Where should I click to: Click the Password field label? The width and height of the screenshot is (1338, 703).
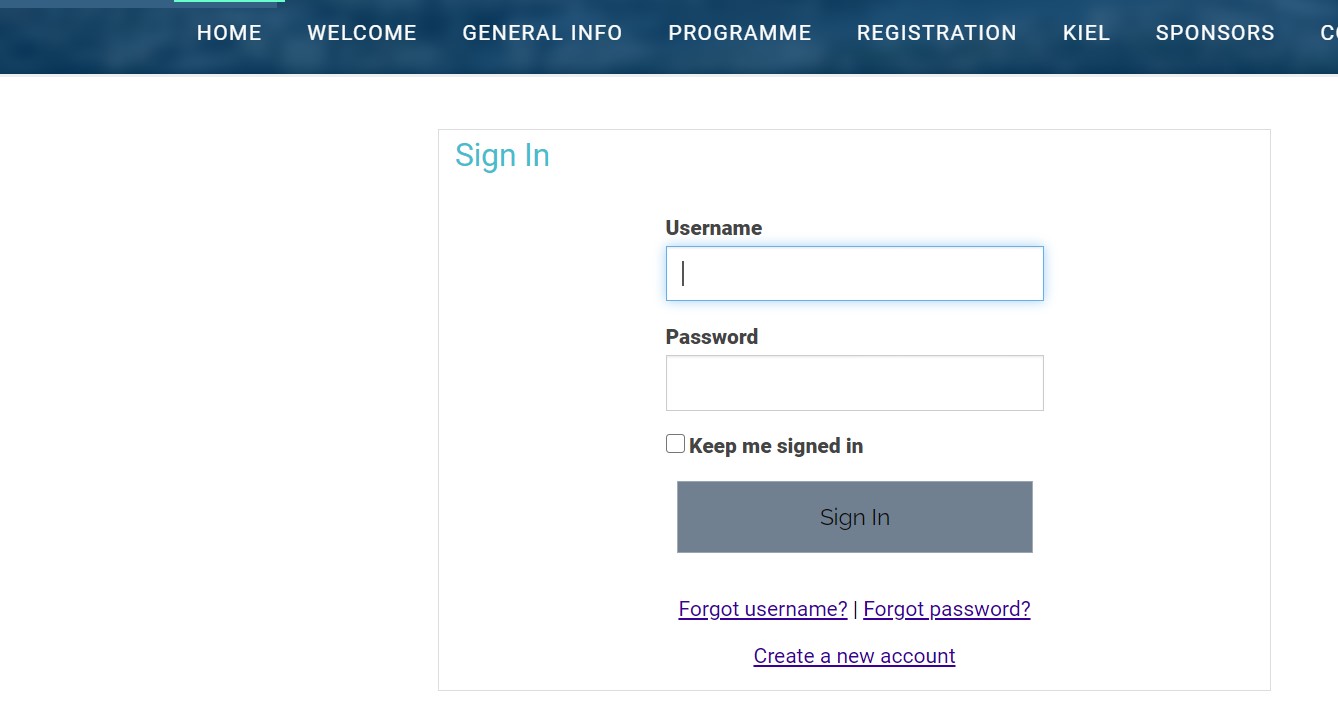(712, 337)
